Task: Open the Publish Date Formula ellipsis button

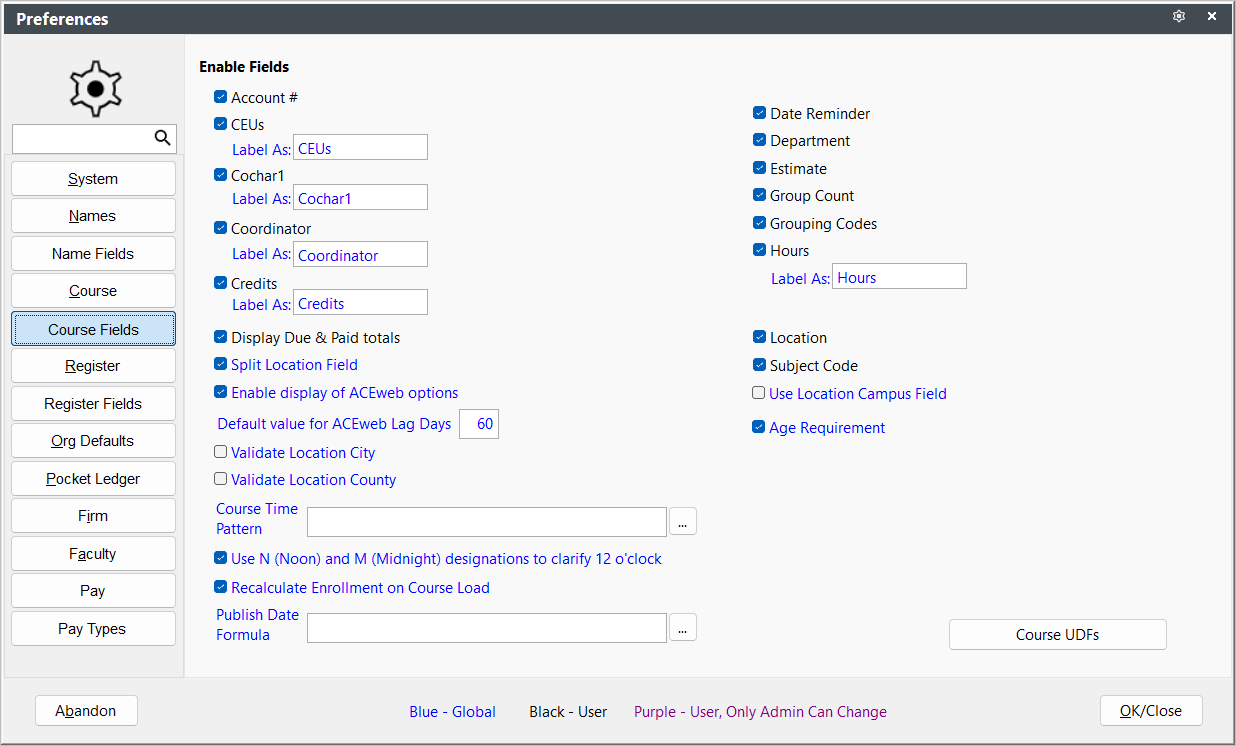Action: coord(682,627)
